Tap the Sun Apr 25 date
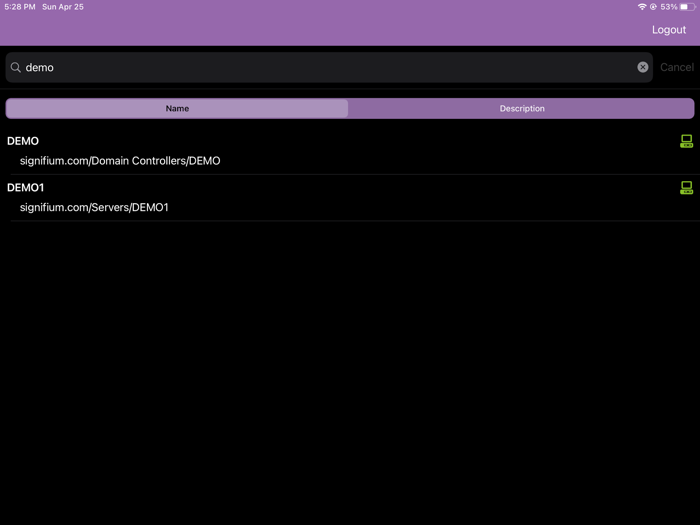 tap(63, 7)
